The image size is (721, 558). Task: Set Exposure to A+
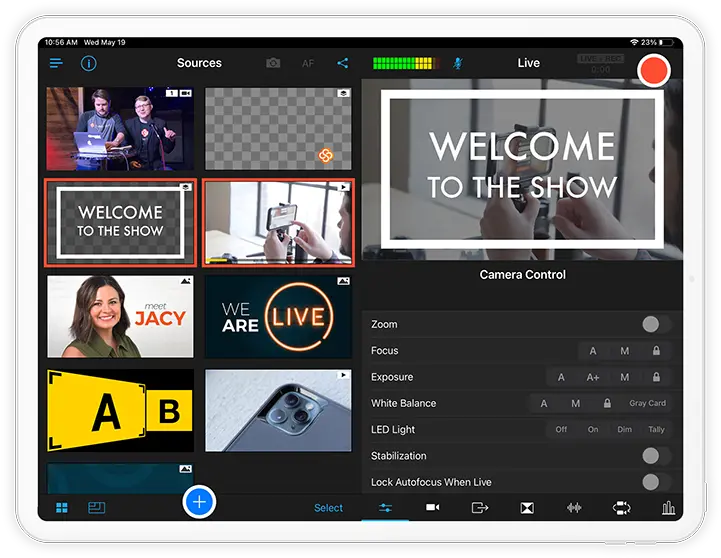[x=593, y=377]
